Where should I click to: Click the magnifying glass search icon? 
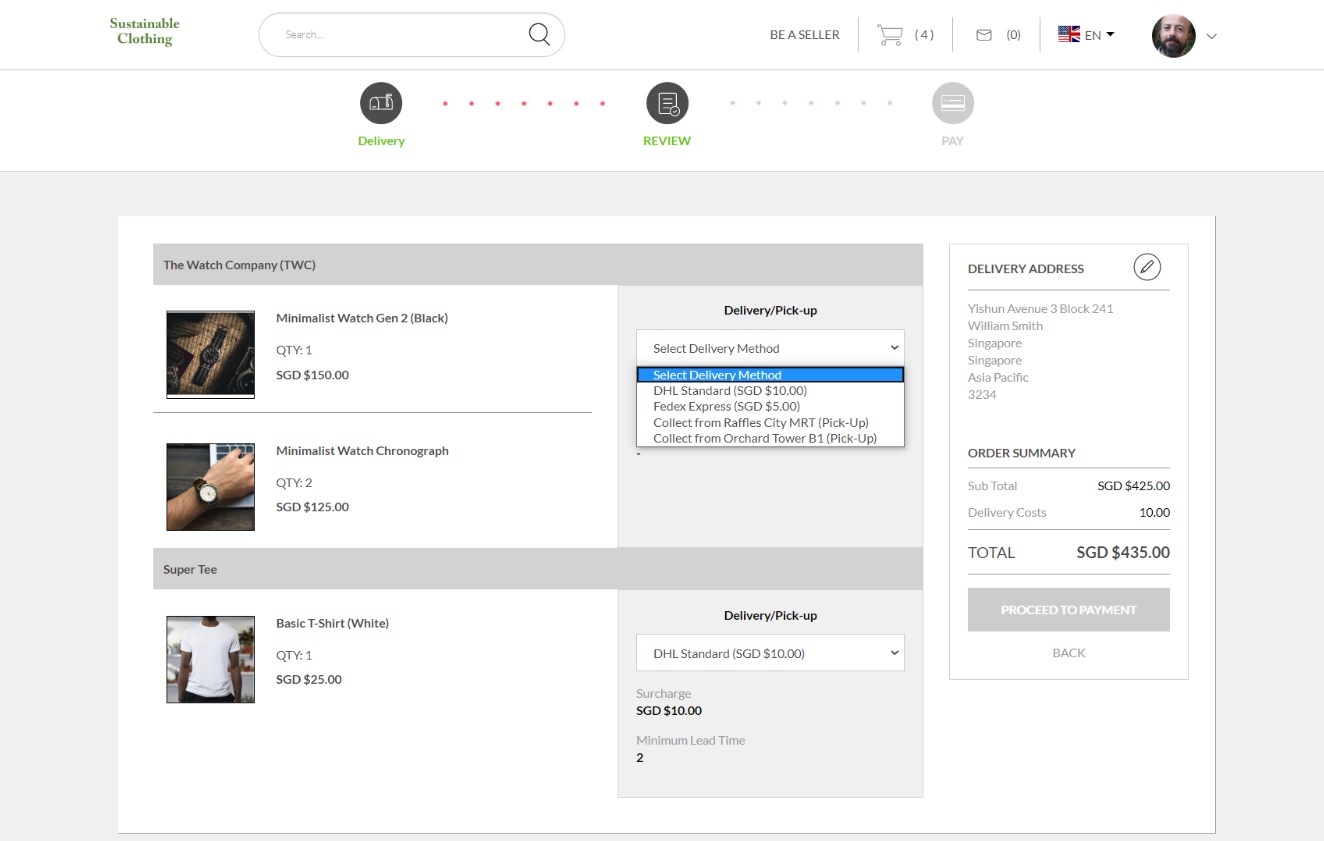click(x=539, y=35)
